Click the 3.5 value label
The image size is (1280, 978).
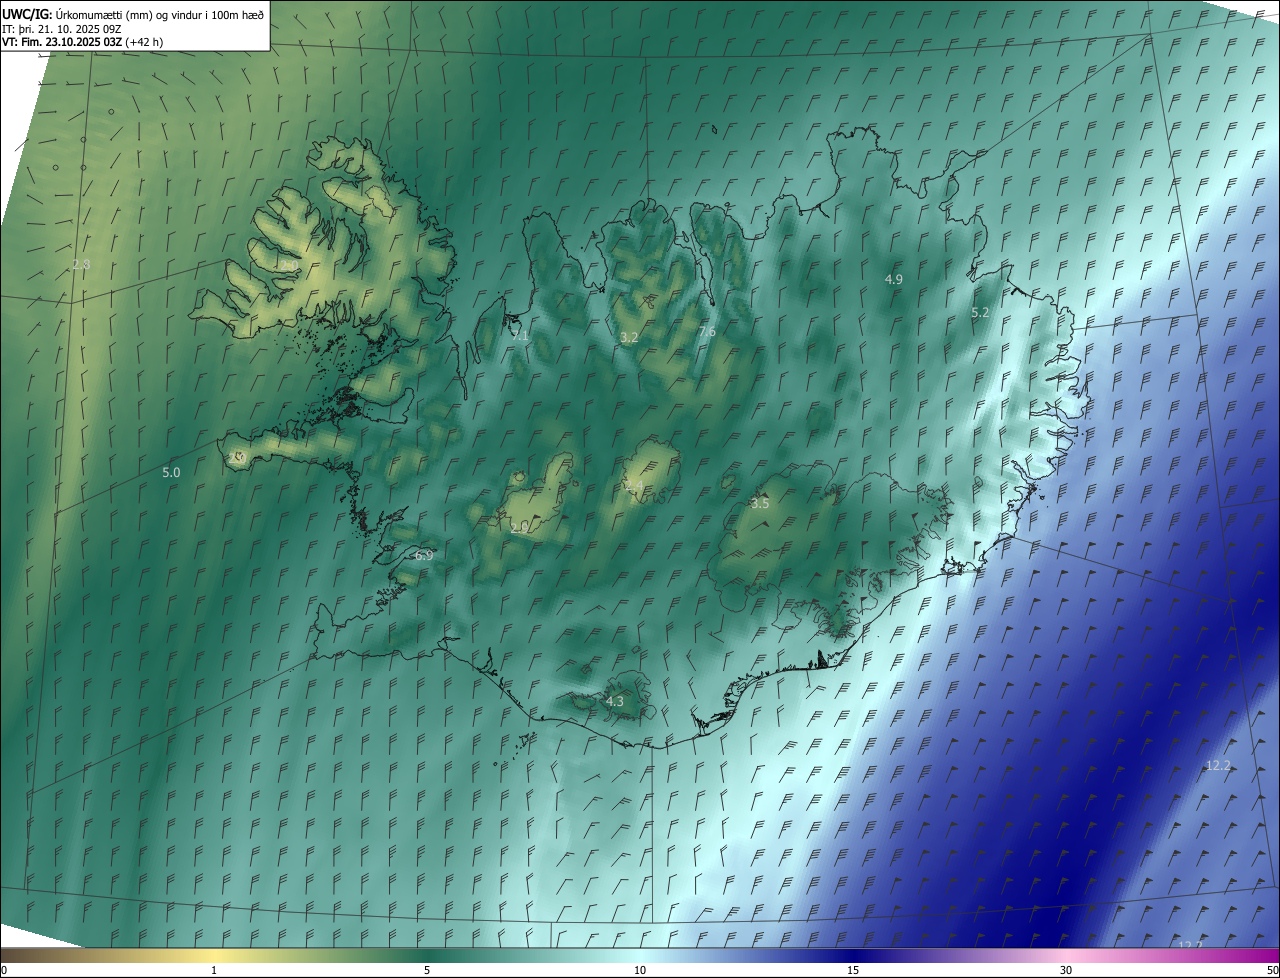tap(760, 504)
